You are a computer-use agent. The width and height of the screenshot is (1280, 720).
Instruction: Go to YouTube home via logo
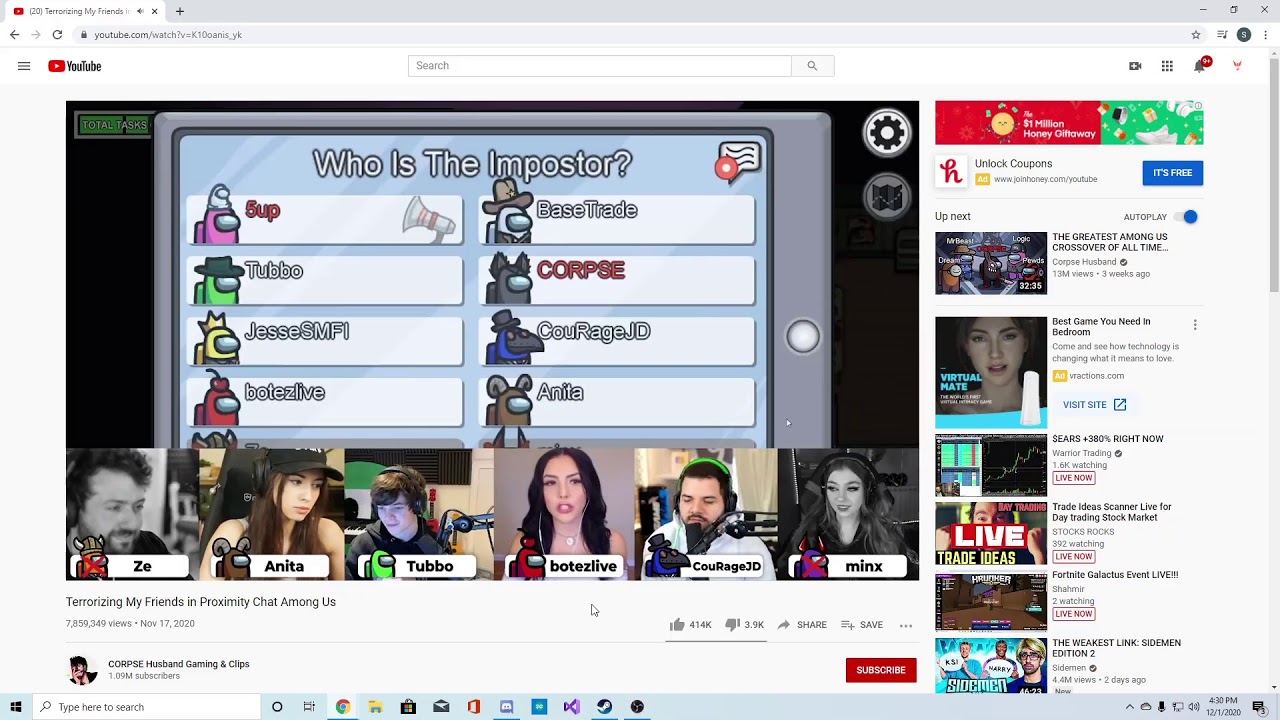tap(75, 66)
